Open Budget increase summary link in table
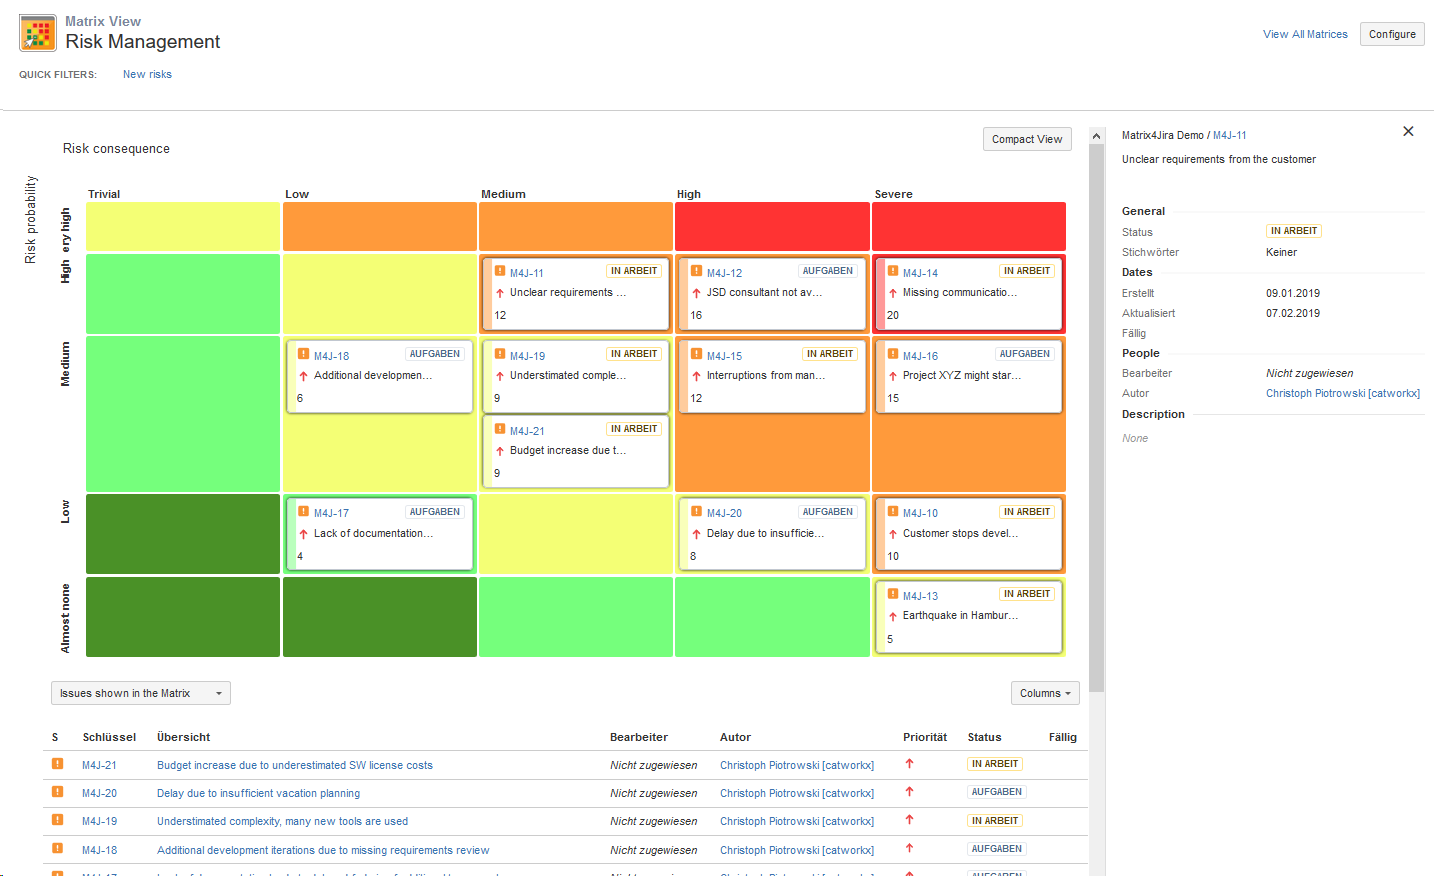 click(x=295, y=765)
